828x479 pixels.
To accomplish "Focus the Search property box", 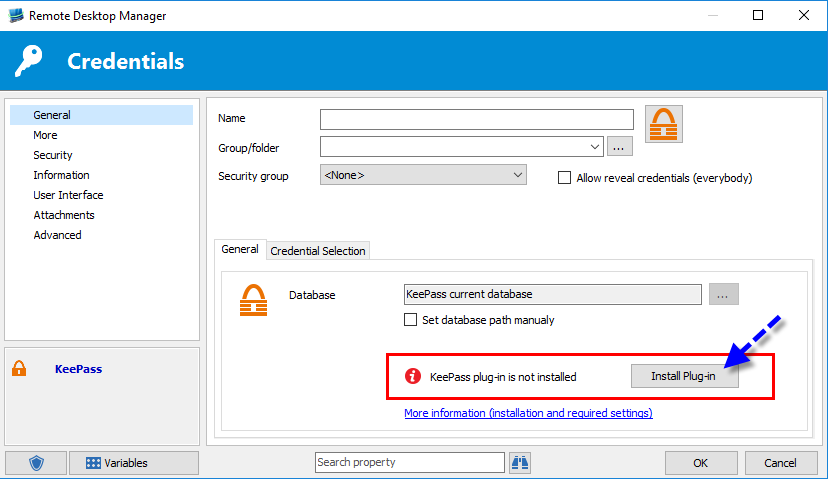I will (x=409, y=462).
